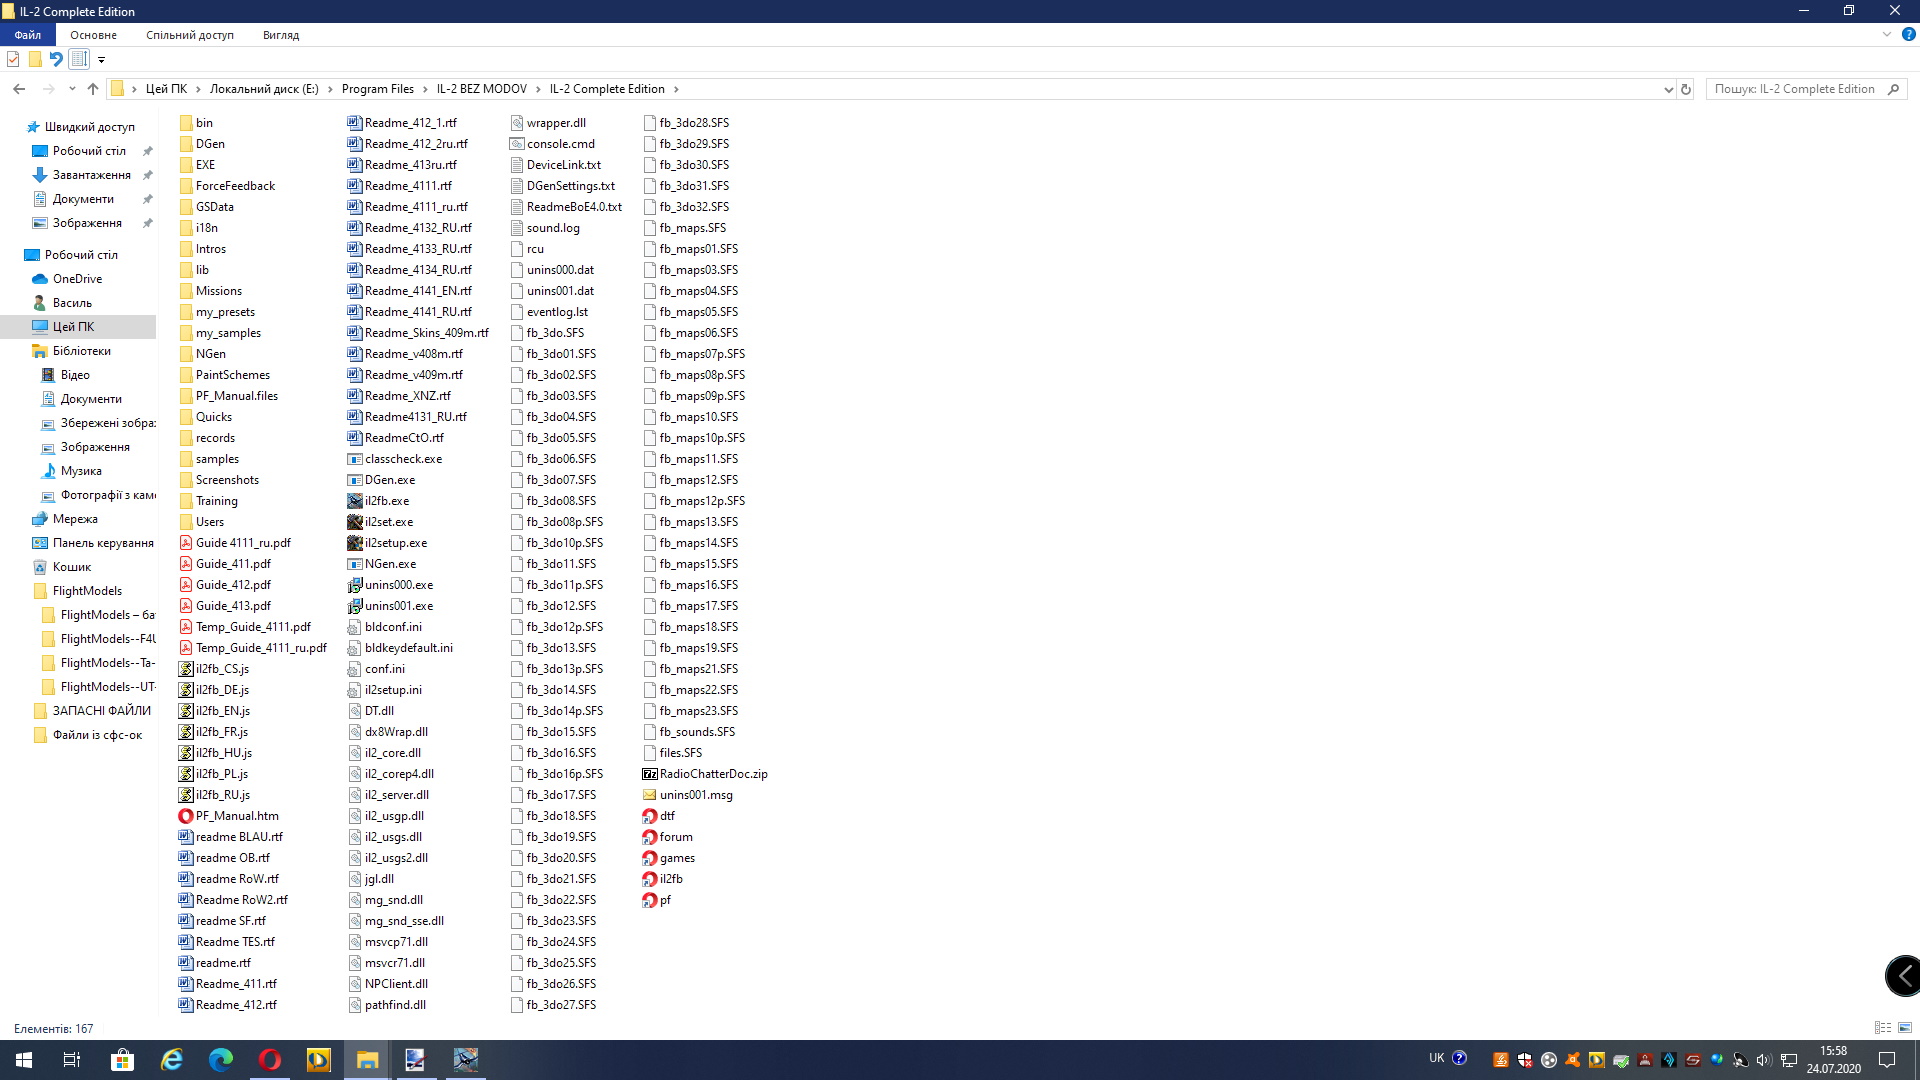Expand the address bar history dropdown

click(1668, 89)
